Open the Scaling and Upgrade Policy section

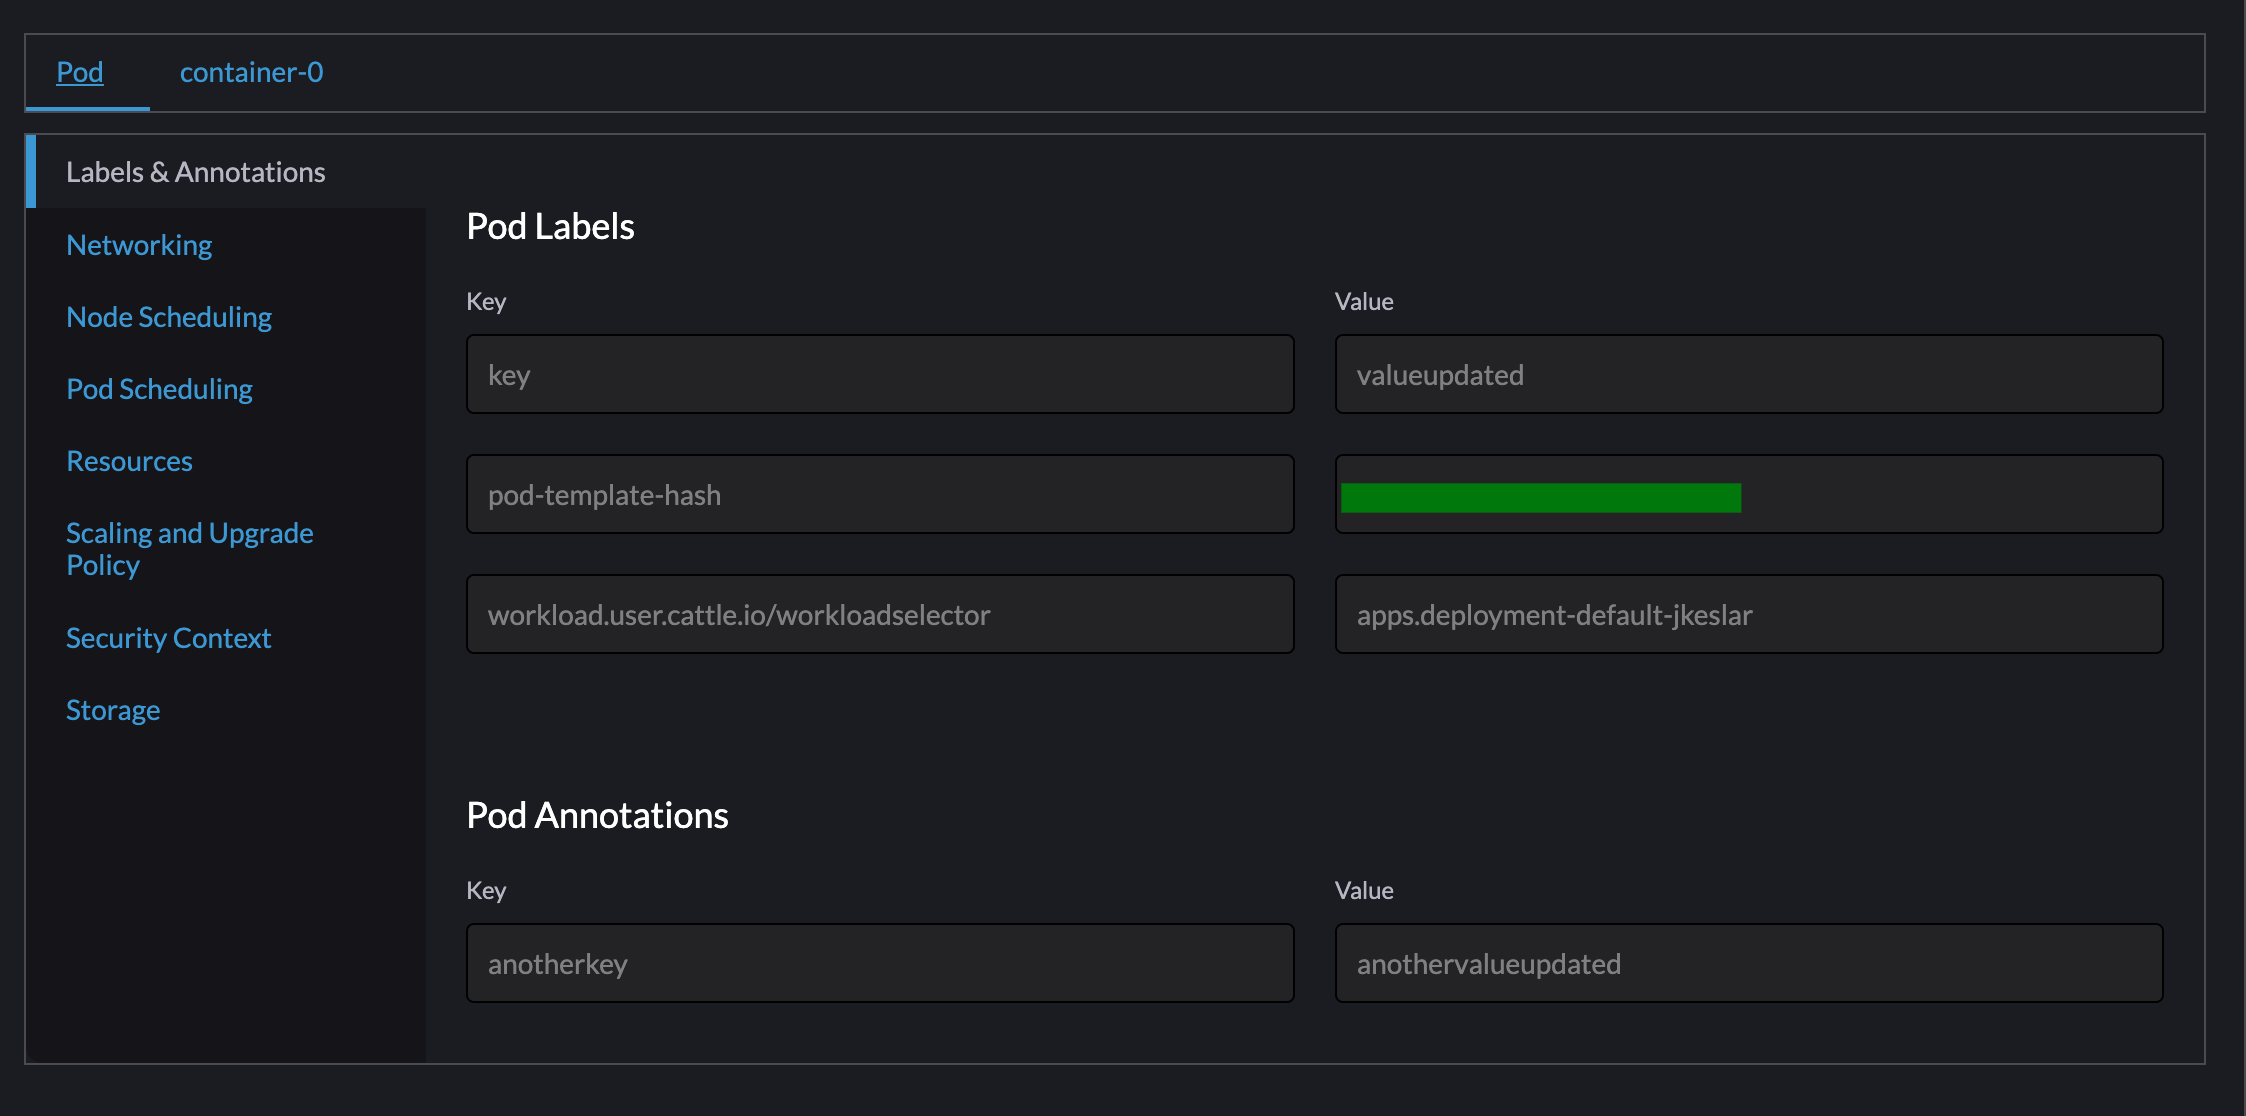tap(189, 548)
